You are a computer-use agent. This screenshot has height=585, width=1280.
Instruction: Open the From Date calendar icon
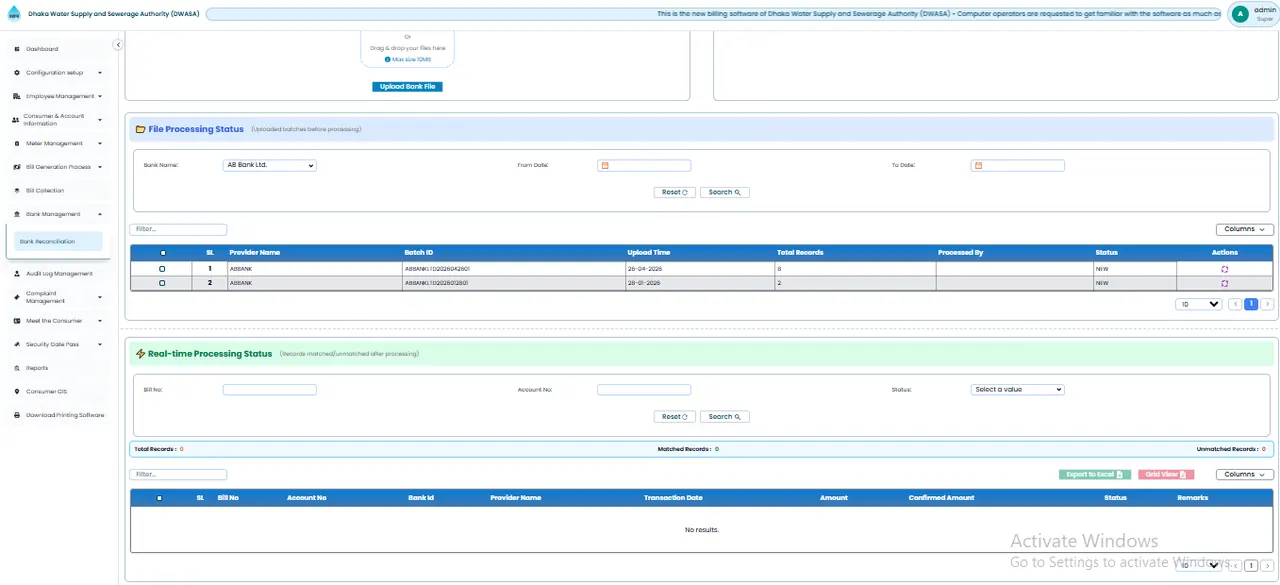(604, 166)
